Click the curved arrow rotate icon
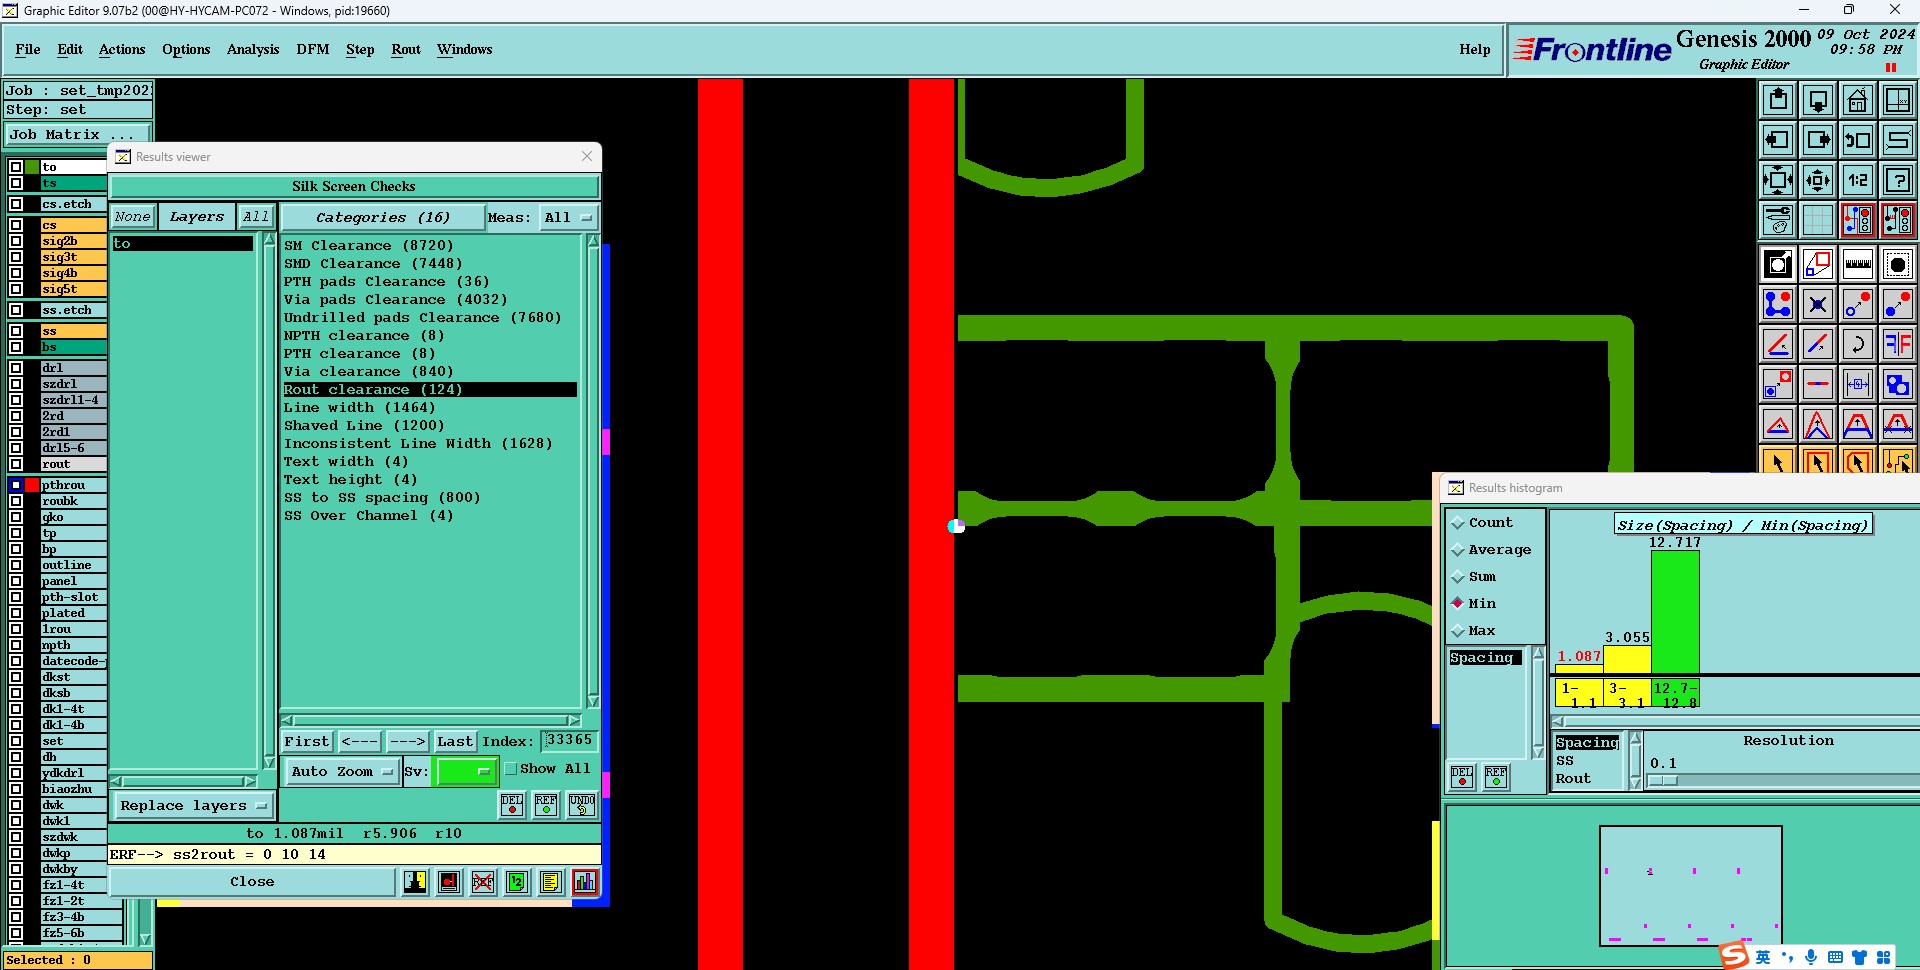This screenshot has width=1920, height=970. pyautogui.click(x=1858, y=344)
